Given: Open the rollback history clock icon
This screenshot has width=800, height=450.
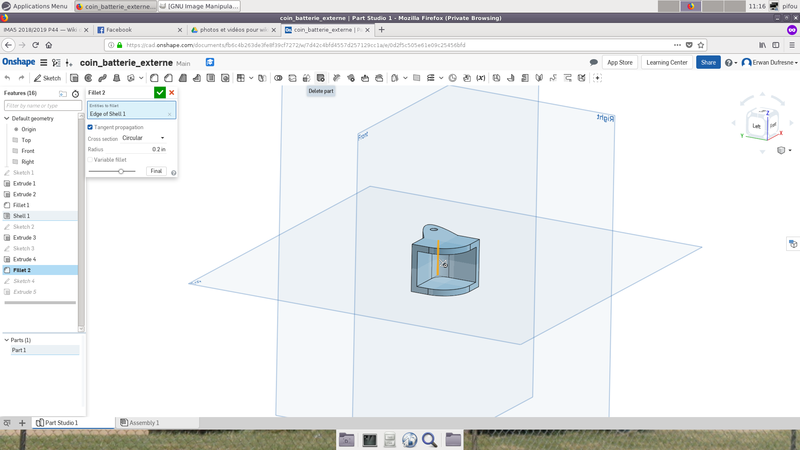Looking at the screenshot, I should click(x=76, y=93).
